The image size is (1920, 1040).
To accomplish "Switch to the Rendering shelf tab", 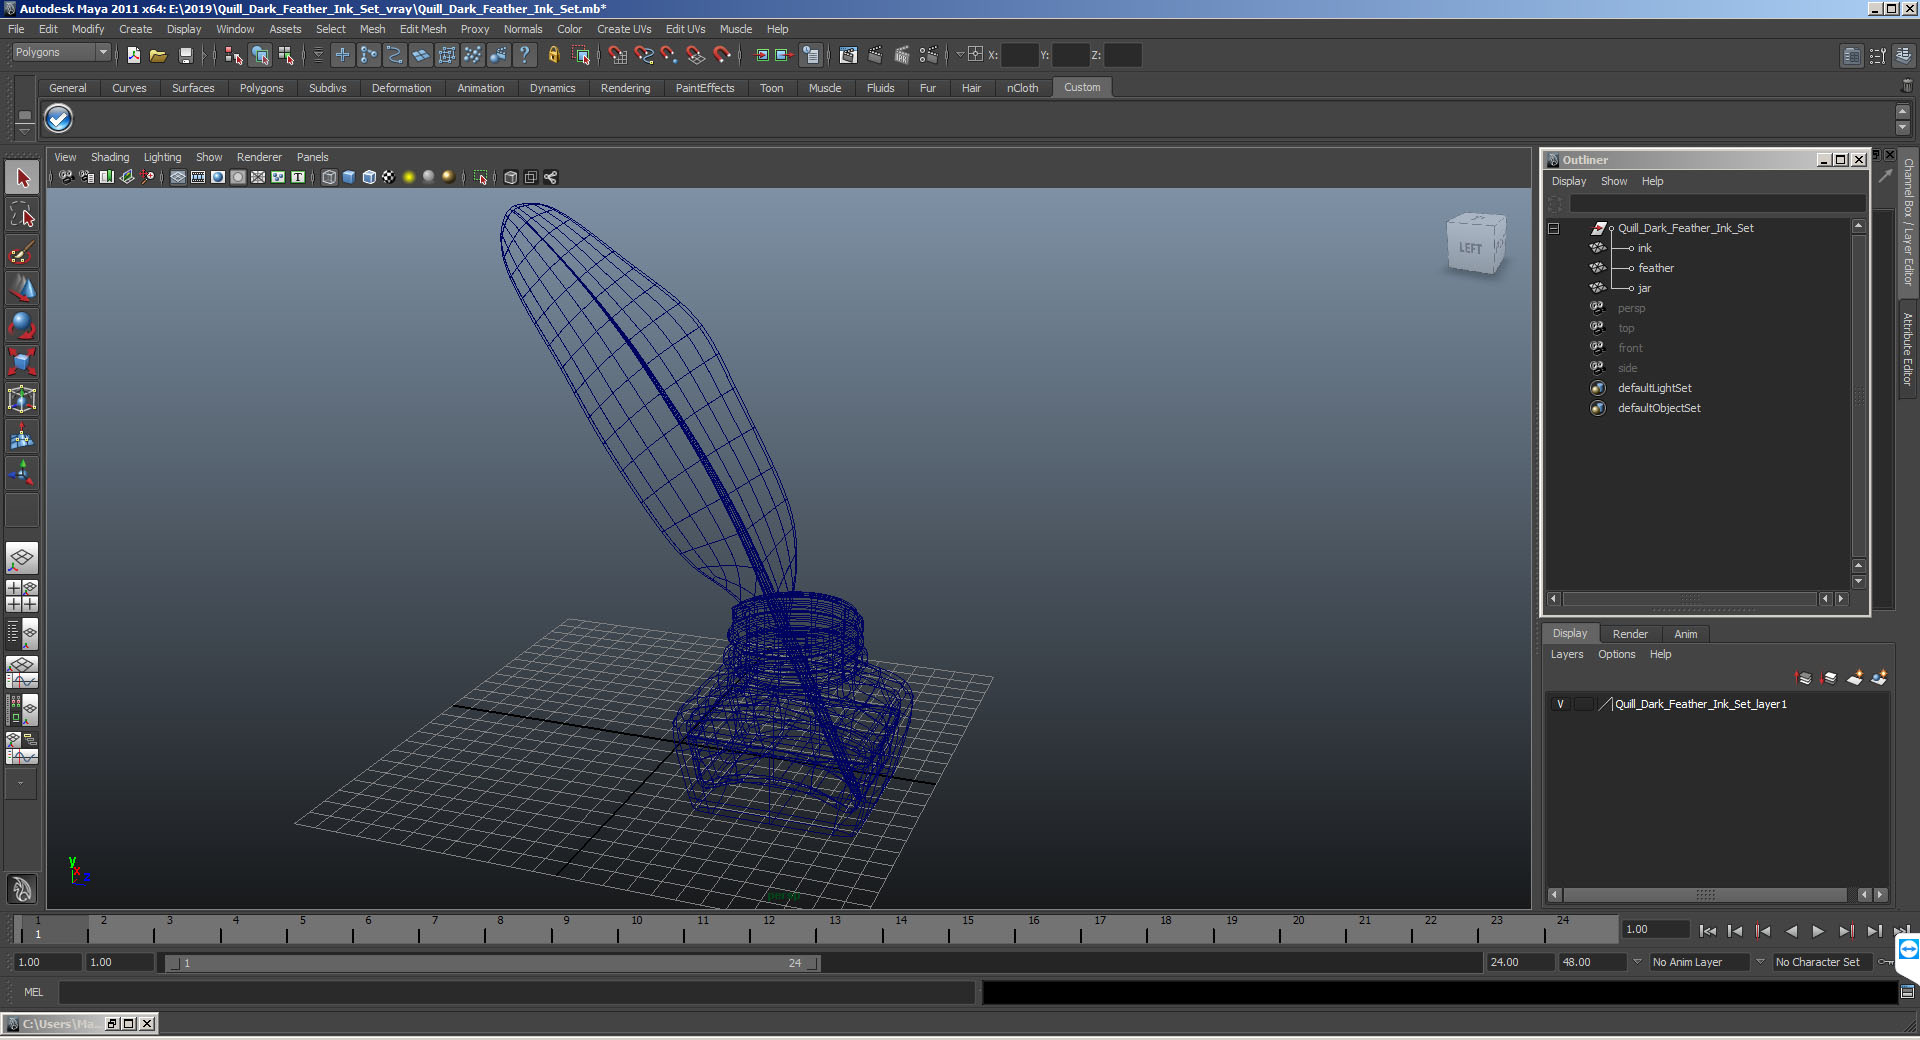I will coord(625,88).
